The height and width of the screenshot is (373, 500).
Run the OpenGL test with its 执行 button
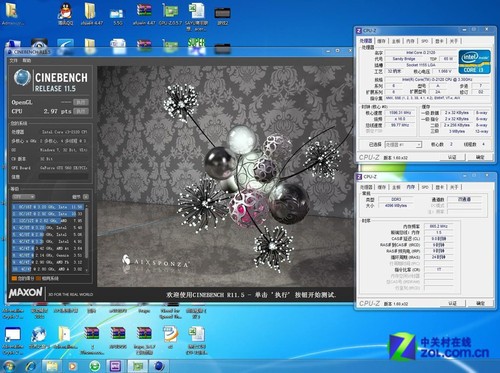coord(81,102)
